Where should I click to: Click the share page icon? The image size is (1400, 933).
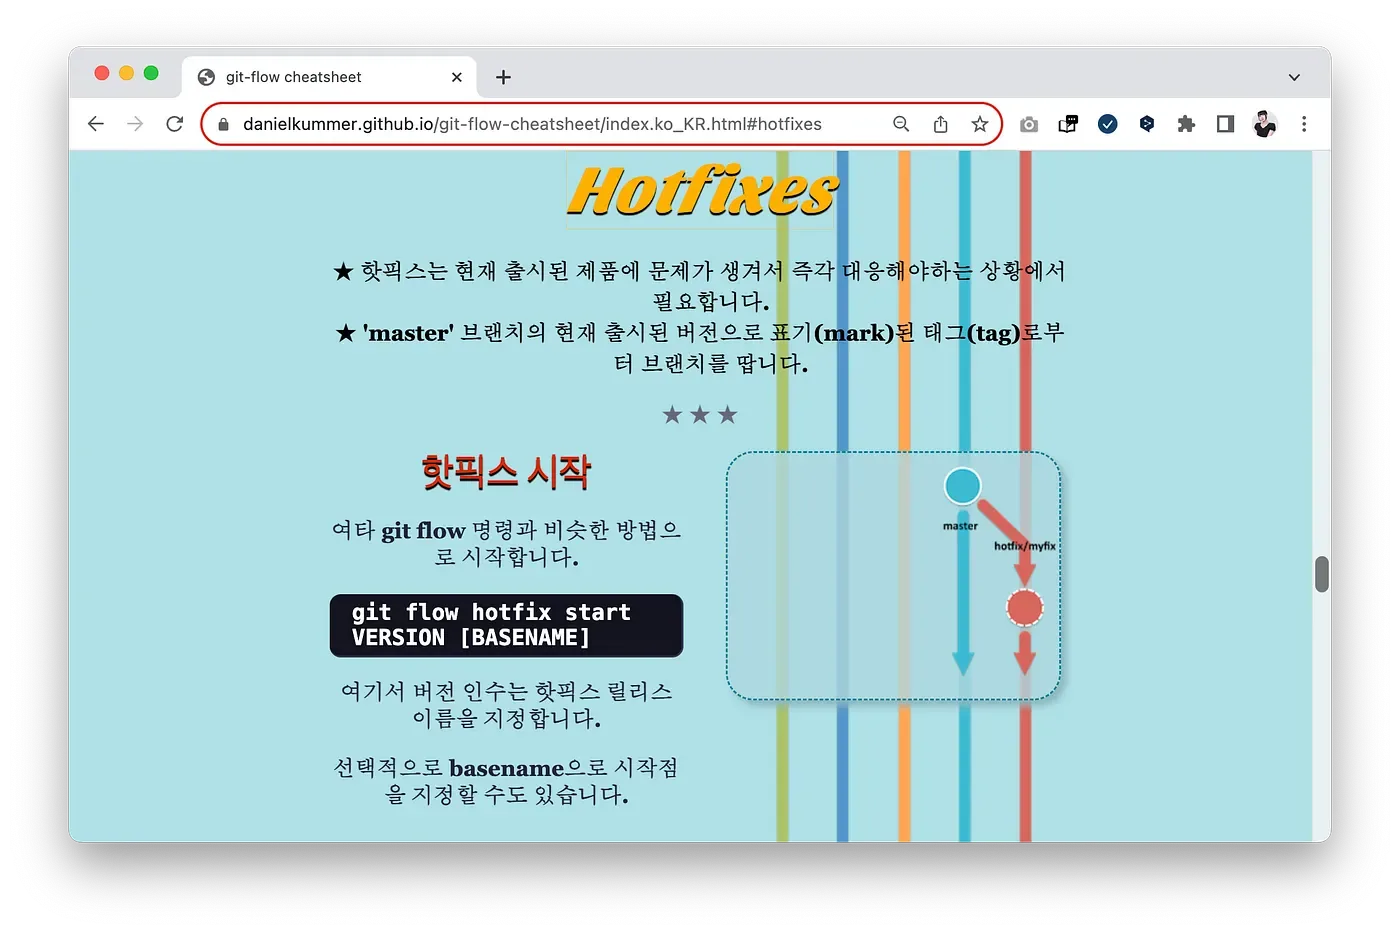(940, 124)
